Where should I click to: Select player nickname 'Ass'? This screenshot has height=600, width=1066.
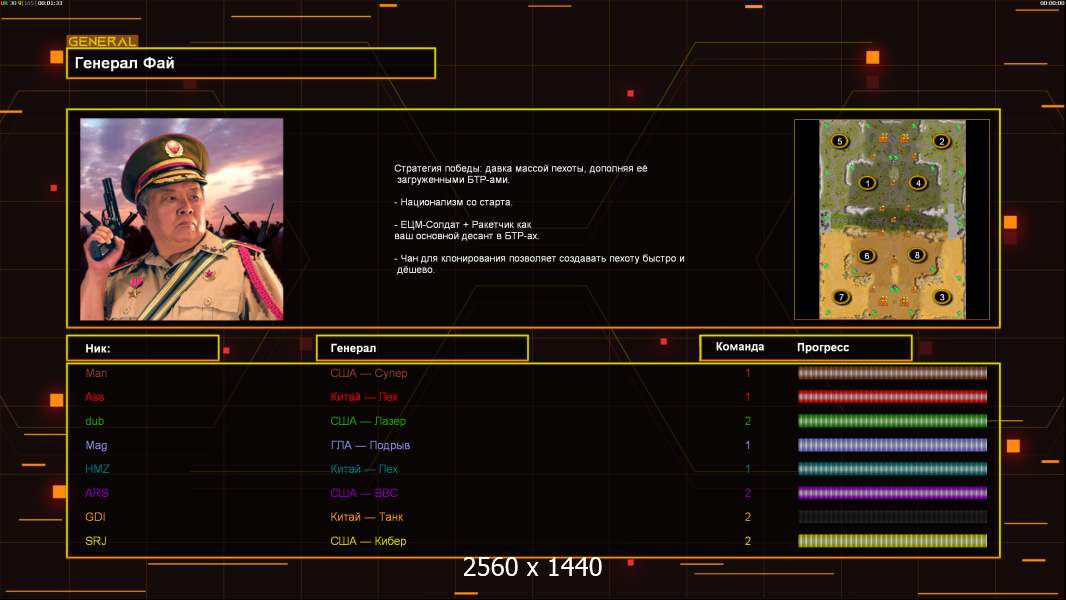(x=94, y=397)
